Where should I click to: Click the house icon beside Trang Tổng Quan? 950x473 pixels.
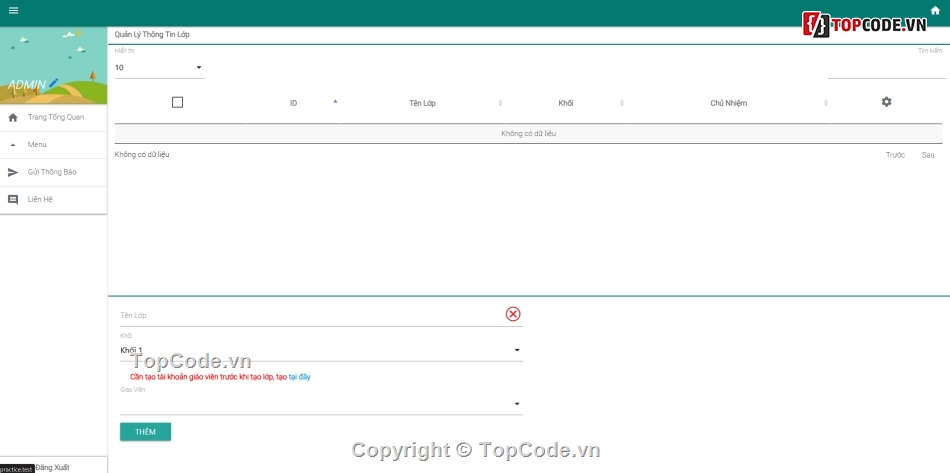click(x=13, y=117)
